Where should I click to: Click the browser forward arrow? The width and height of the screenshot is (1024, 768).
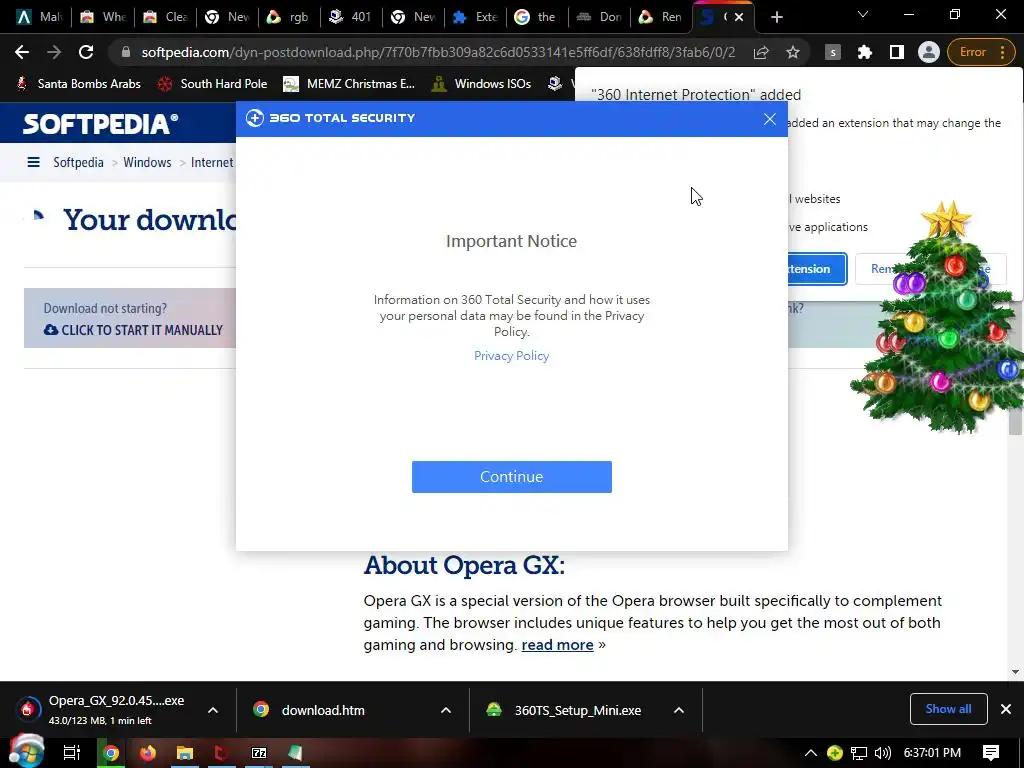(x=54, y=52)
